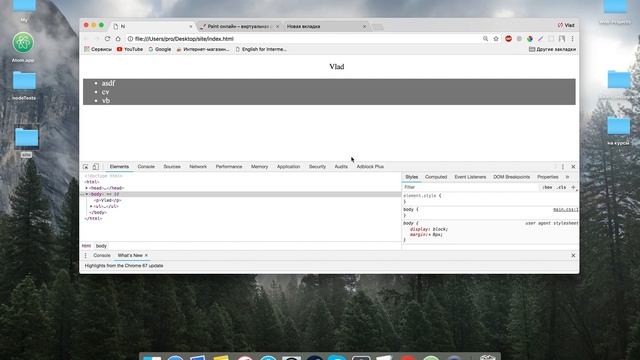Viewport: 640px width, 360px height.
Task: Open the Adblock Plus DevTools tab
Action: [370, 167]
